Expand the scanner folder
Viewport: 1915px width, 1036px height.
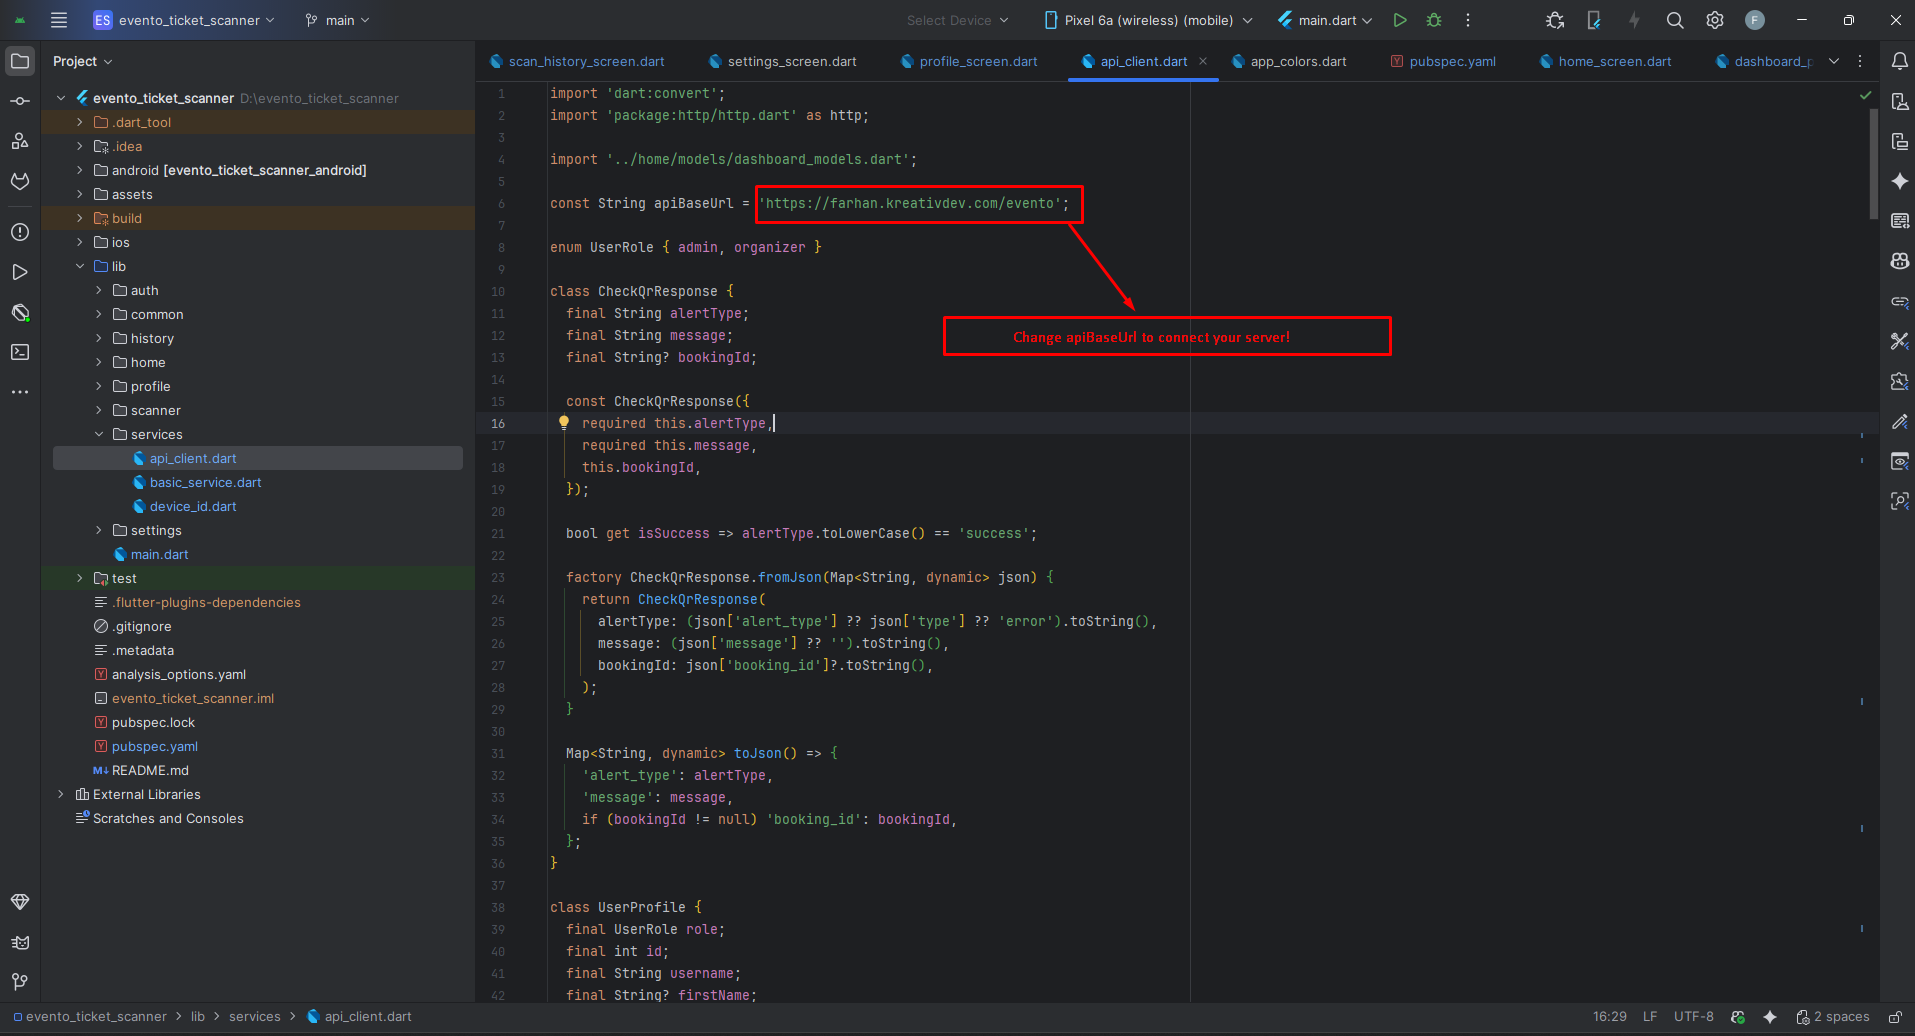point(99,410)
